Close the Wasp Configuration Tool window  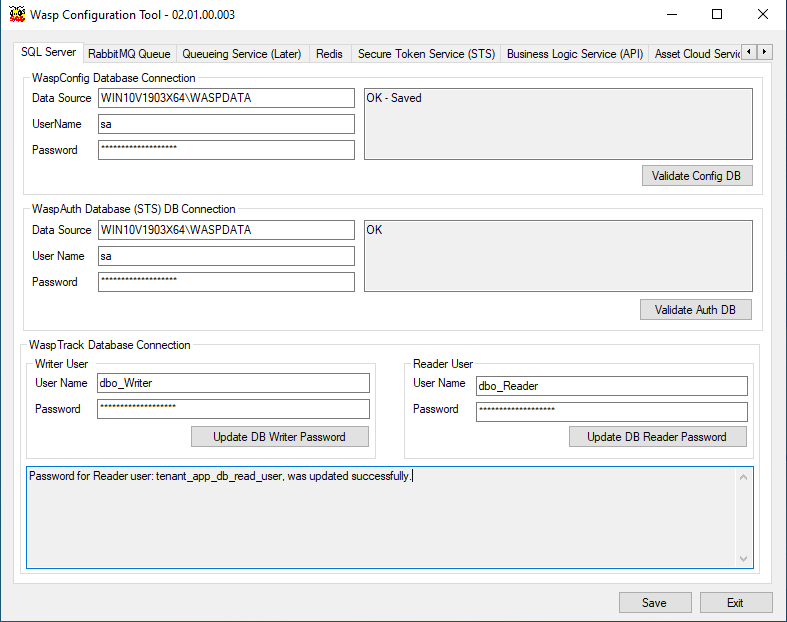click(x=762, y=14)
